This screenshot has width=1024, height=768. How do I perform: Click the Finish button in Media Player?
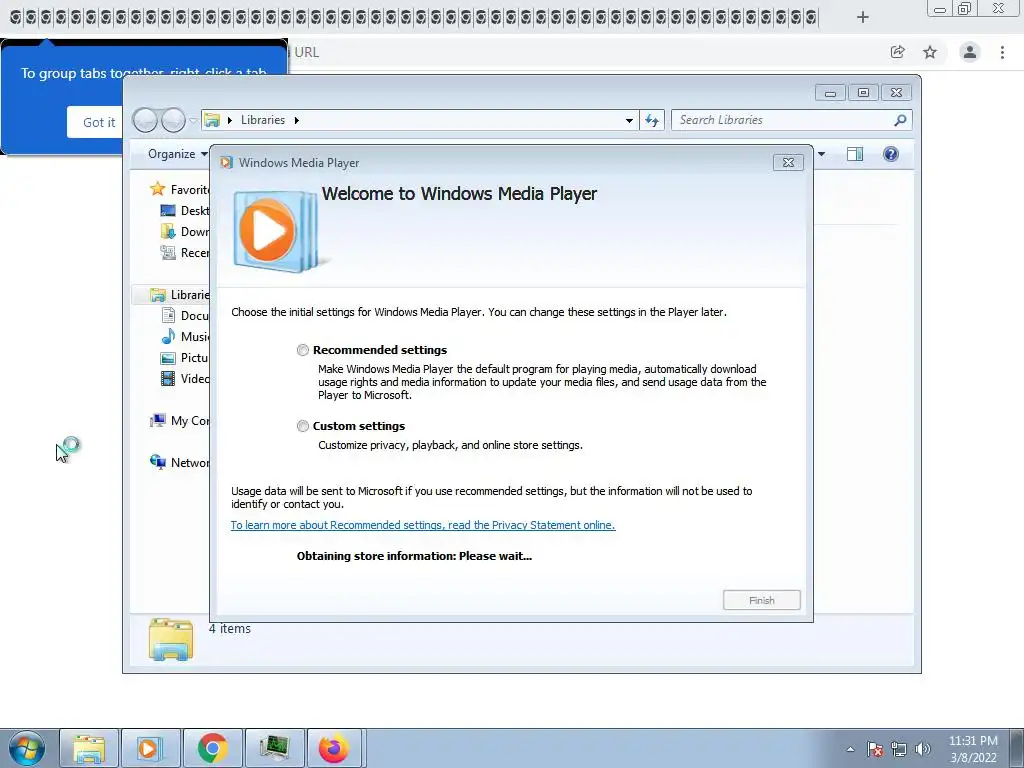(761, 600)
